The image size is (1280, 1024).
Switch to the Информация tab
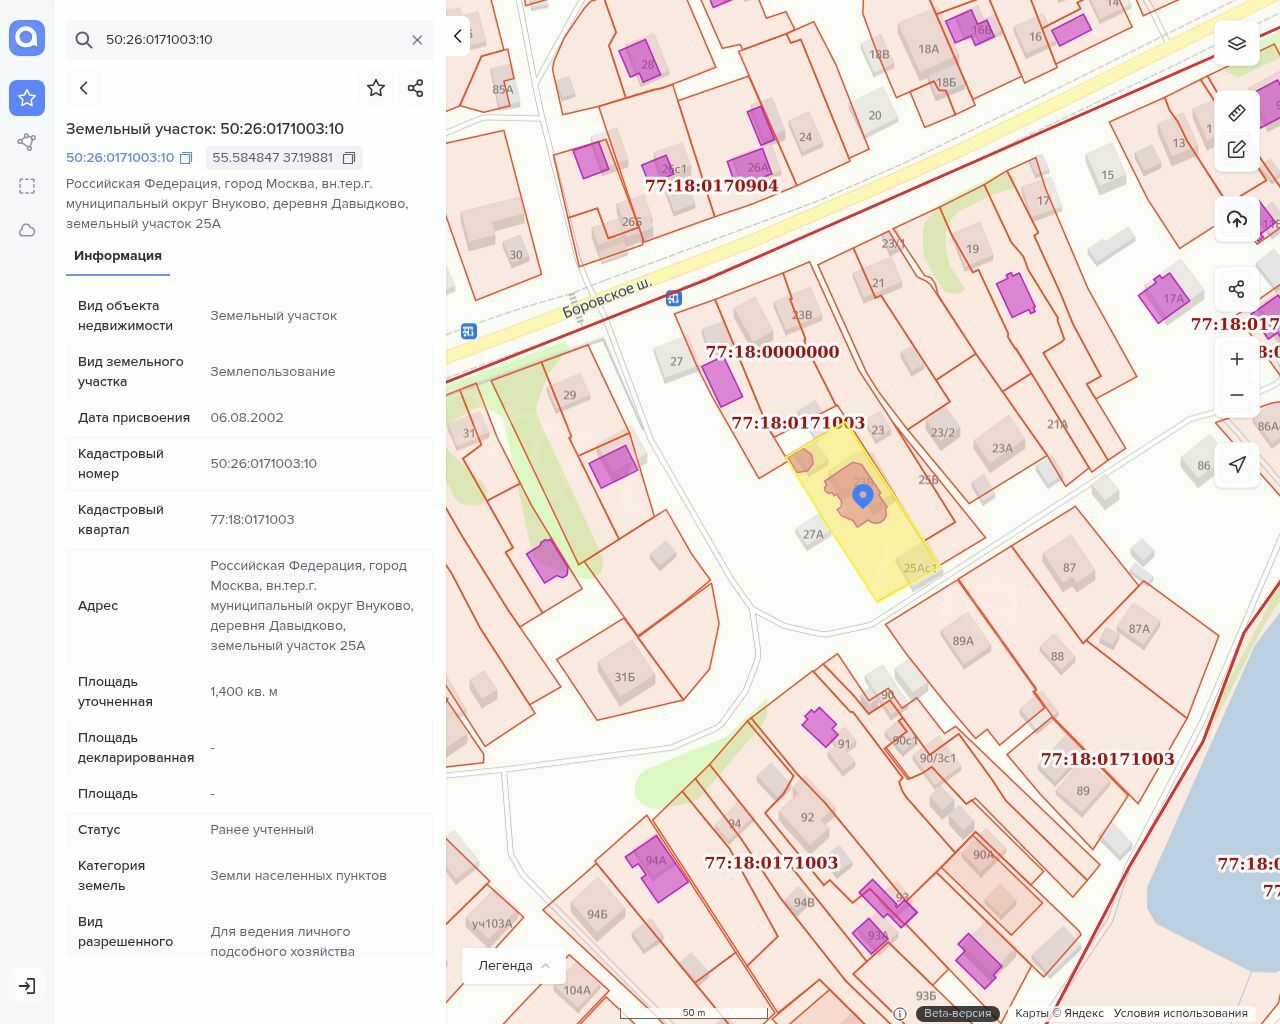point(118,256)
